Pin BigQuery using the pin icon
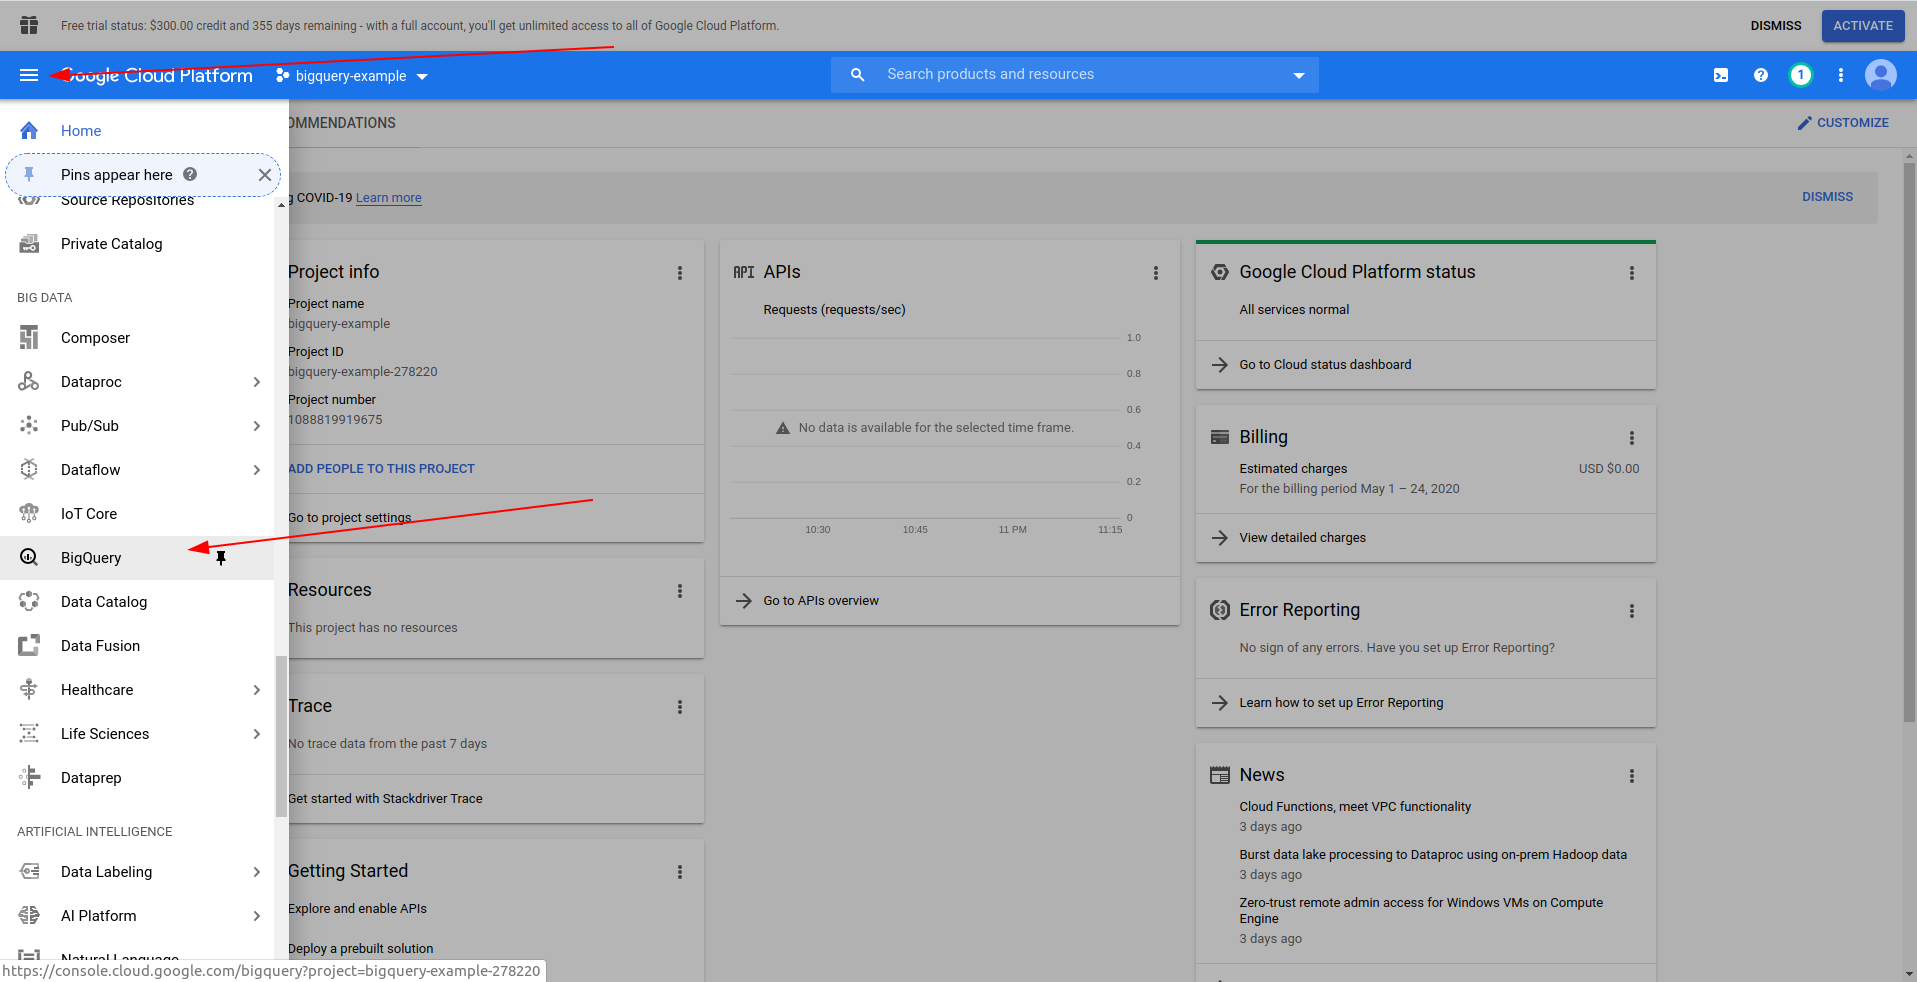The image size is (1917, 982). [x=221, y=558]
